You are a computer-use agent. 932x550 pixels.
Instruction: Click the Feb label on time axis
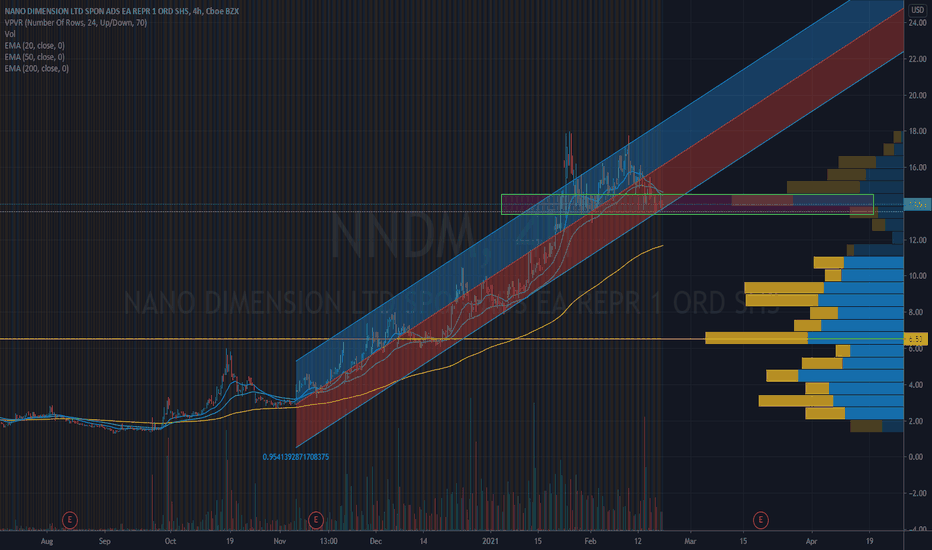590,541
